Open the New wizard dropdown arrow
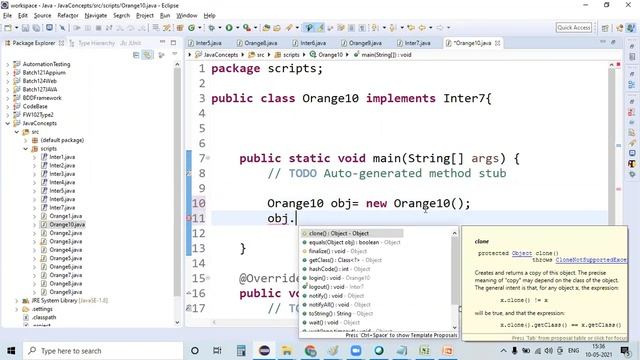Screen dimensions: 640x360 pos(16,28)
